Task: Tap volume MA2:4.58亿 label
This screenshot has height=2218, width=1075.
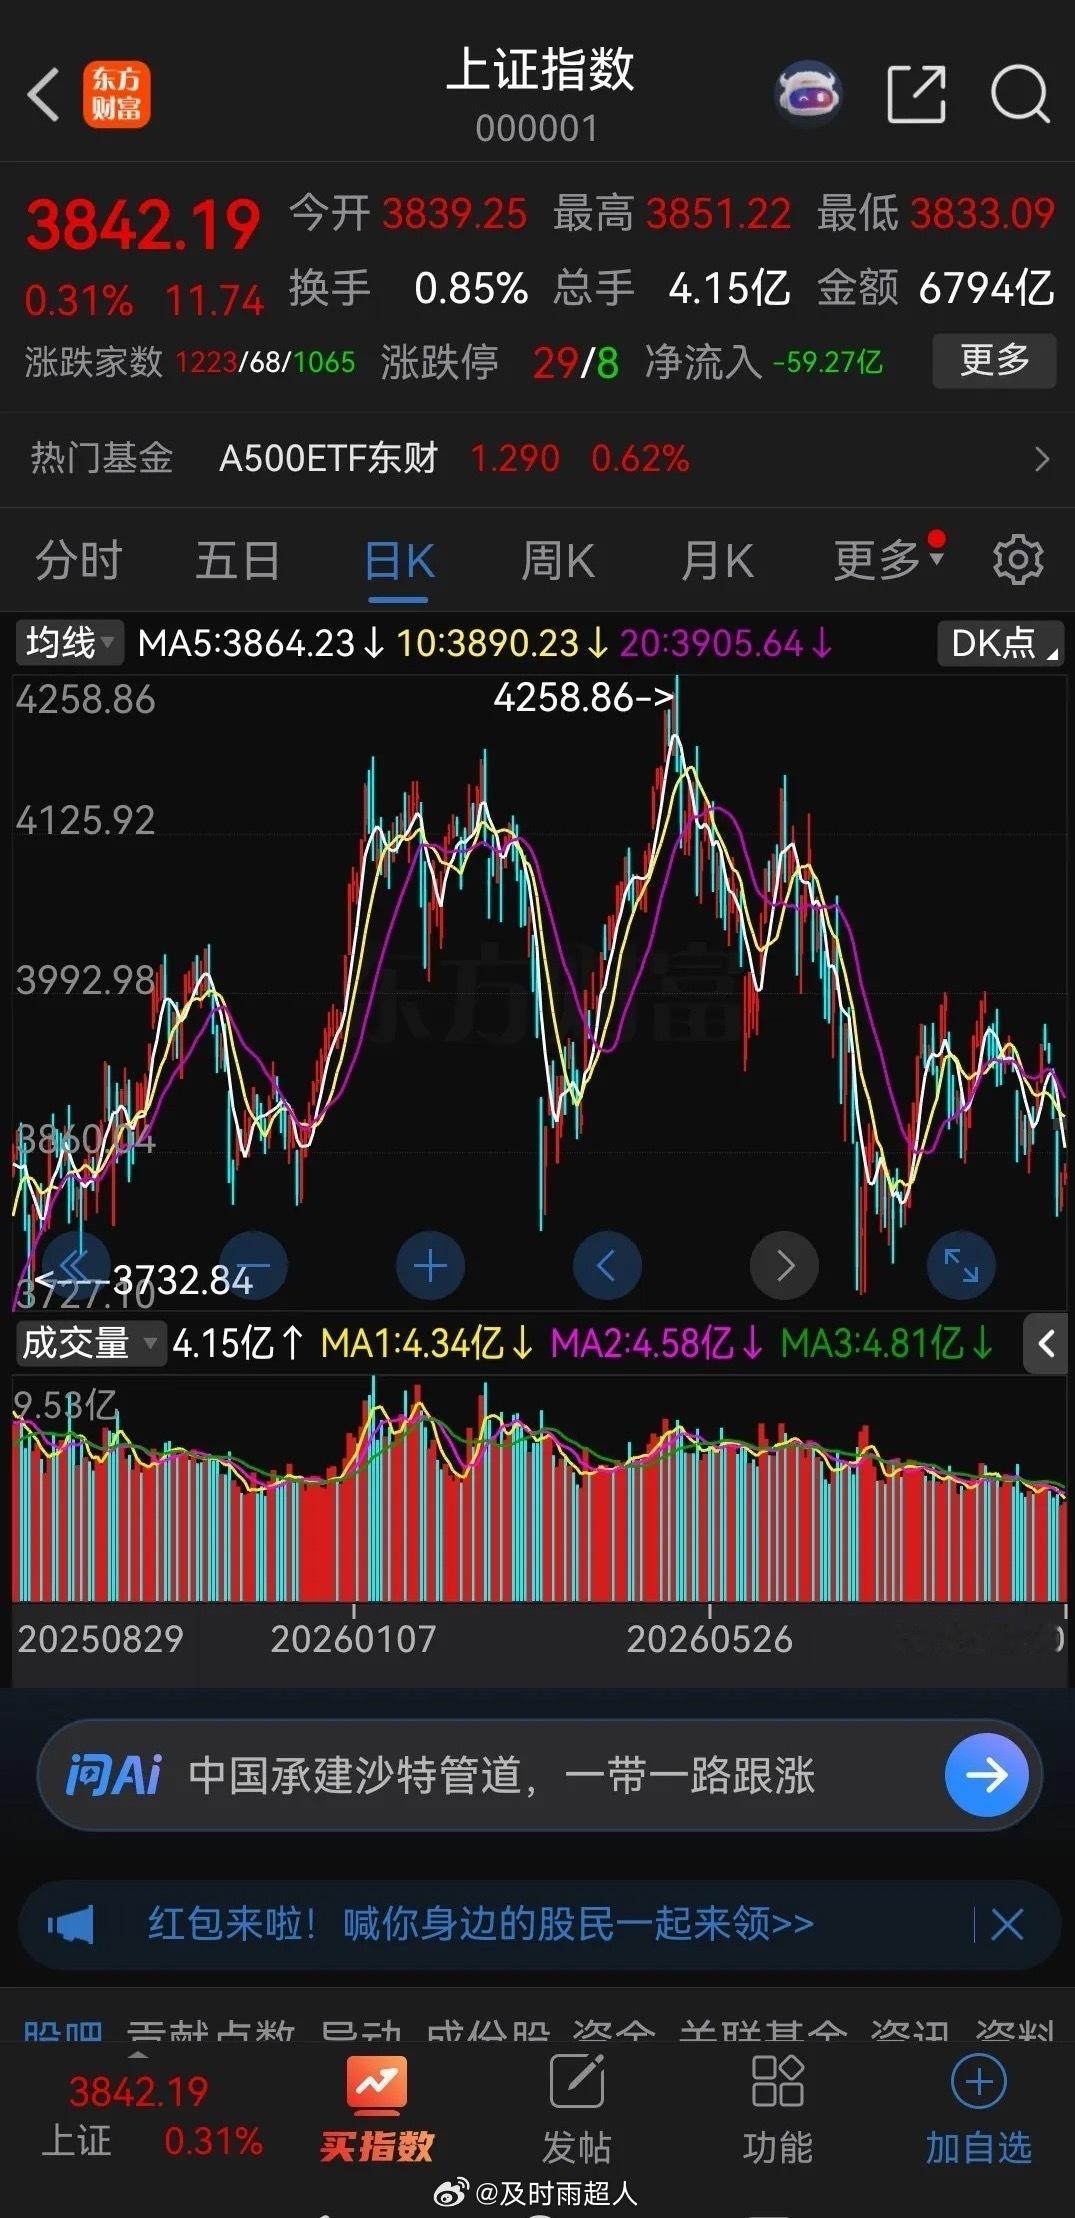Action: pyautogui.click(x=657, y=1343)
